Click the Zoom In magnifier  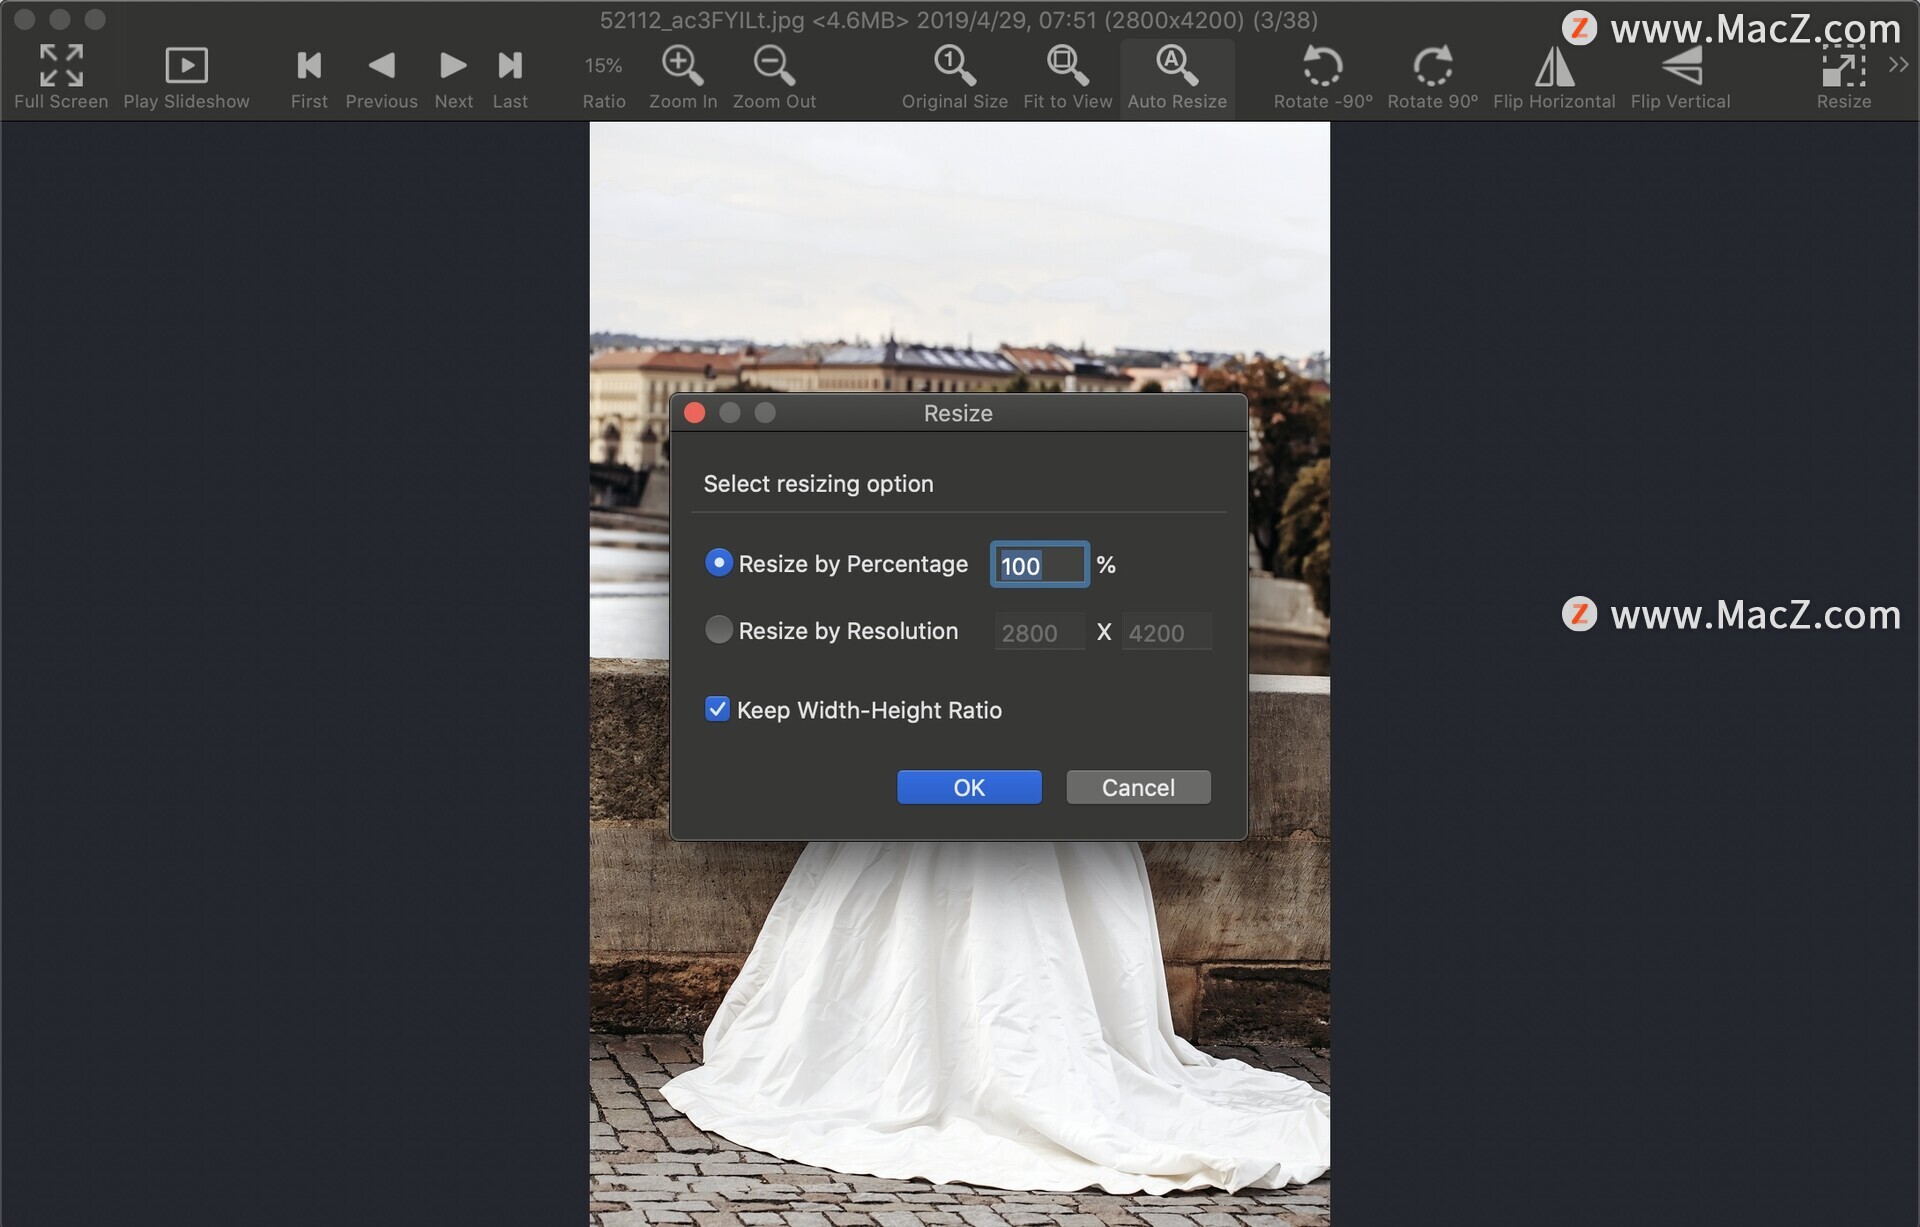click(683, 66)
